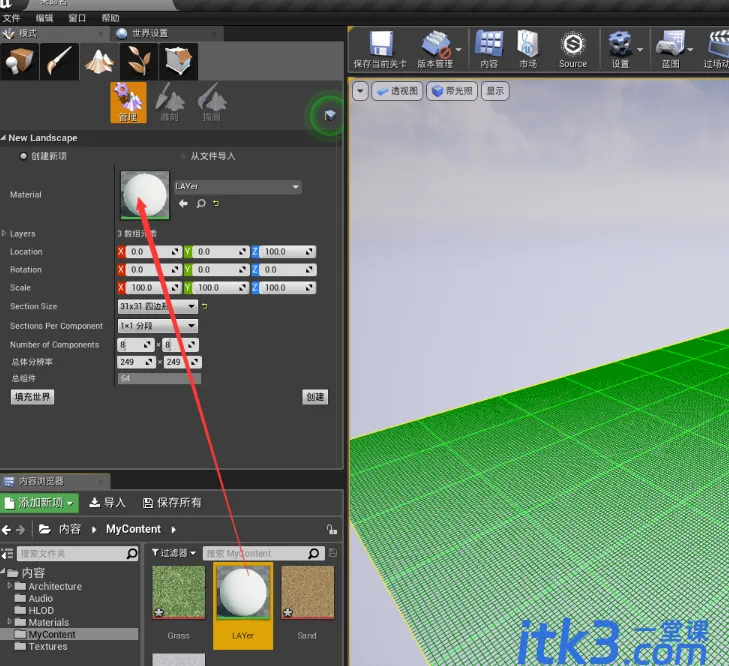
Task: Click the 创建 button
Action: [x=315, y=397]
